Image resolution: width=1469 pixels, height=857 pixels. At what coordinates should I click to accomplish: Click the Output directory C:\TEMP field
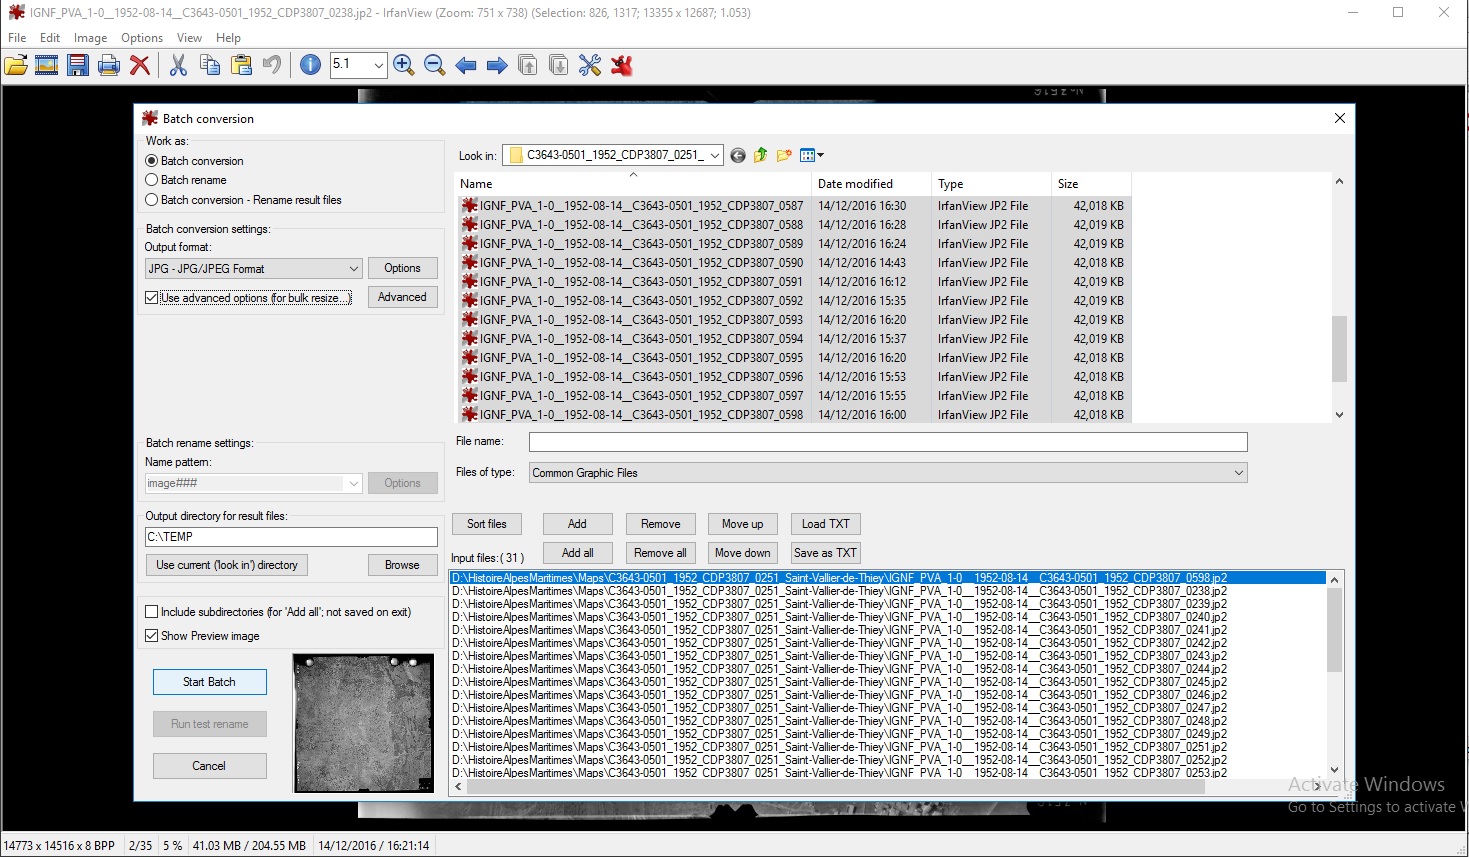(x=291, y=537)
